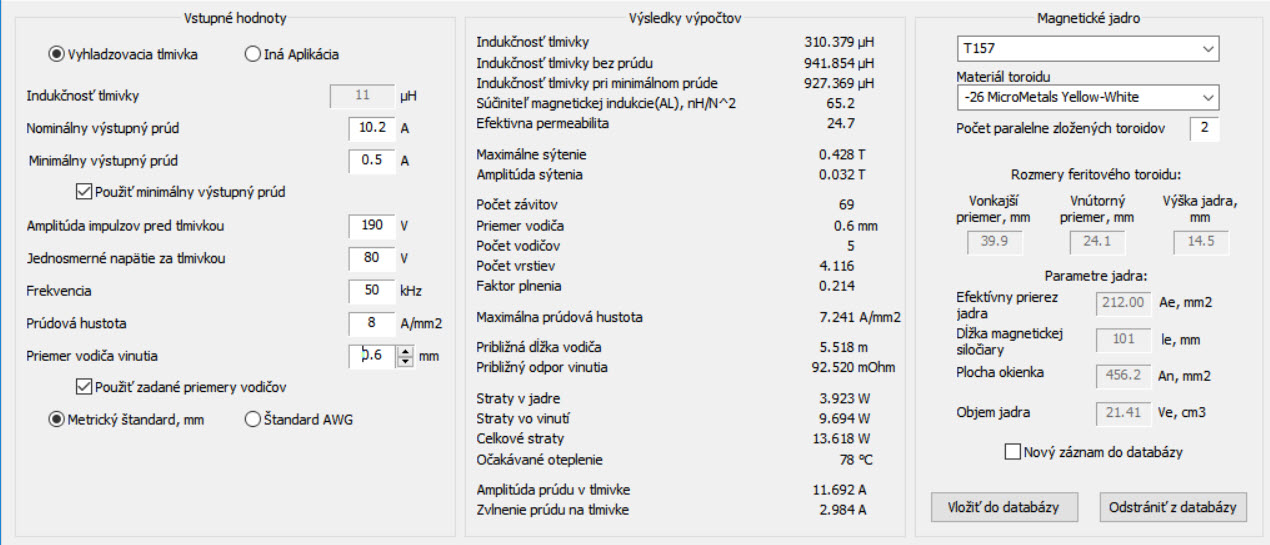Select the Jednosmerné napätie za tlmivkou field
The width and height of the screenshot is (1270, 545).
point(372,259)
